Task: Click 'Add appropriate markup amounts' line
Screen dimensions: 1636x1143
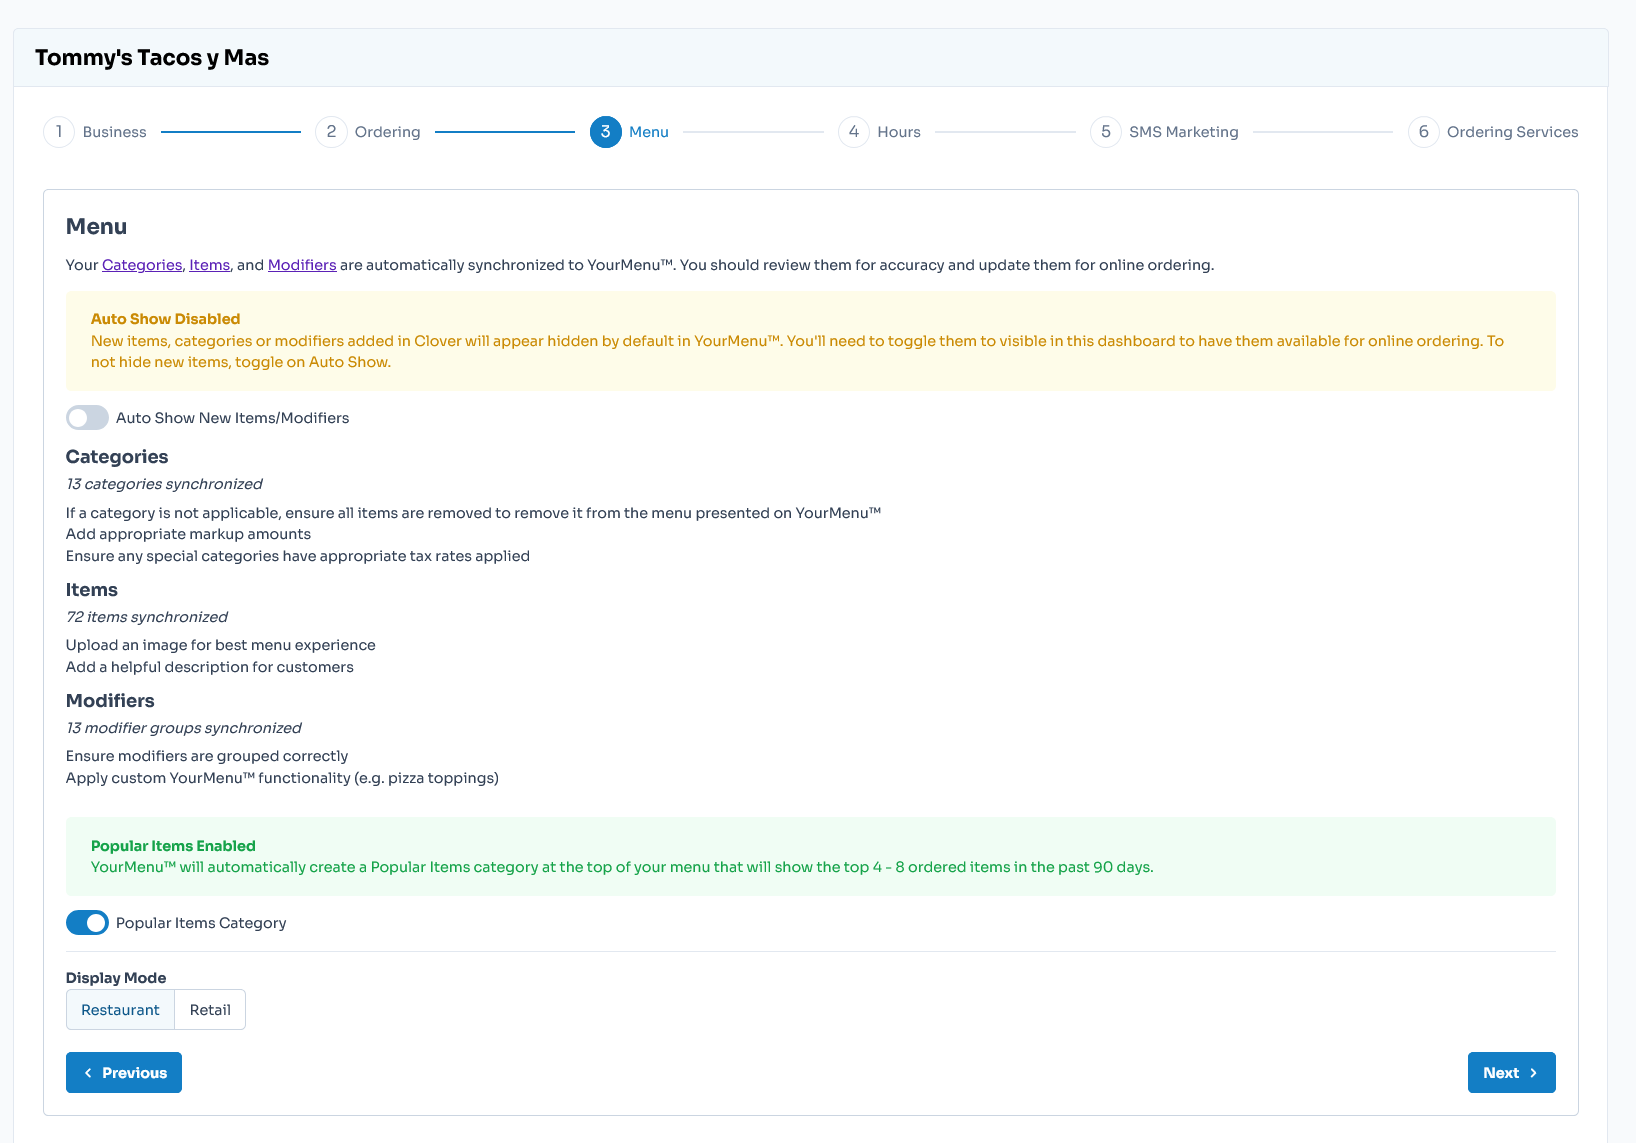Action: click(188, 534)
